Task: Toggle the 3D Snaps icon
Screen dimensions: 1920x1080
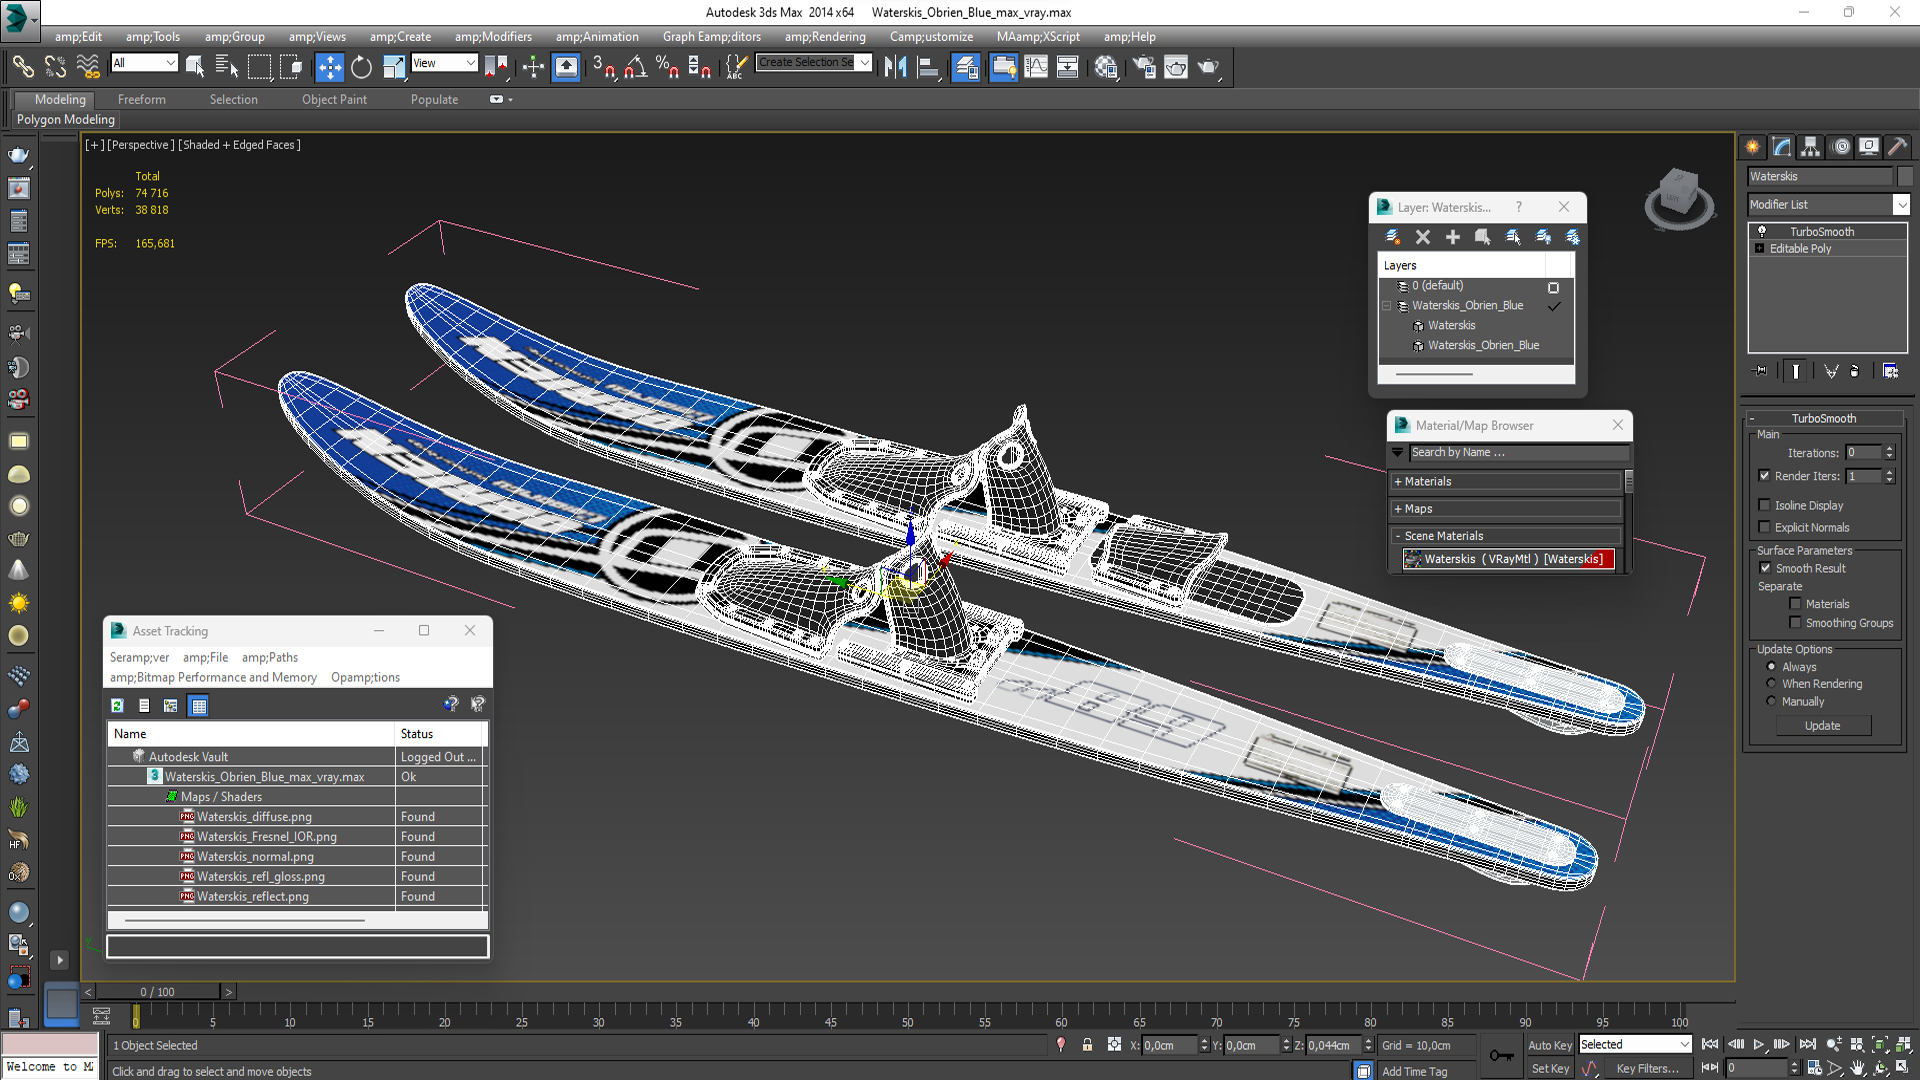Action: coord(603,67)
